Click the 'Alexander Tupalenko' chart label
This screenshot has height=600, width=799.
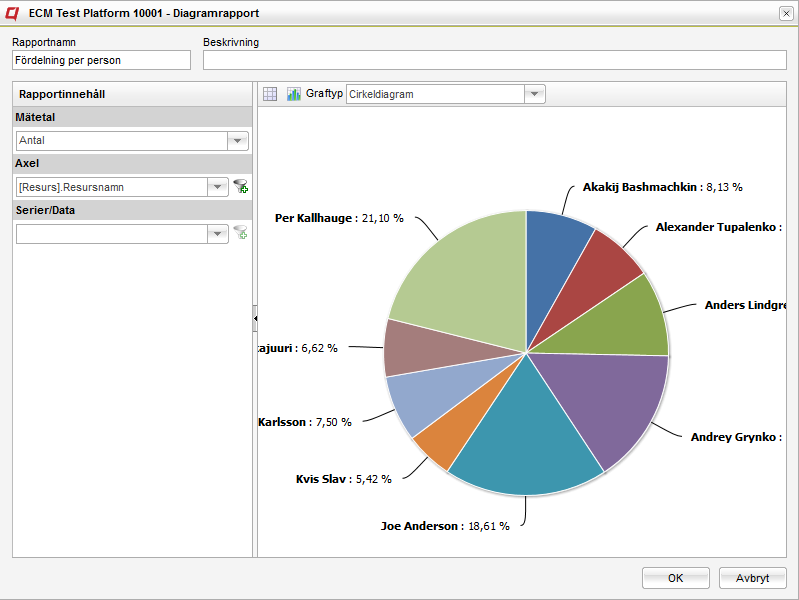[718, 227]
